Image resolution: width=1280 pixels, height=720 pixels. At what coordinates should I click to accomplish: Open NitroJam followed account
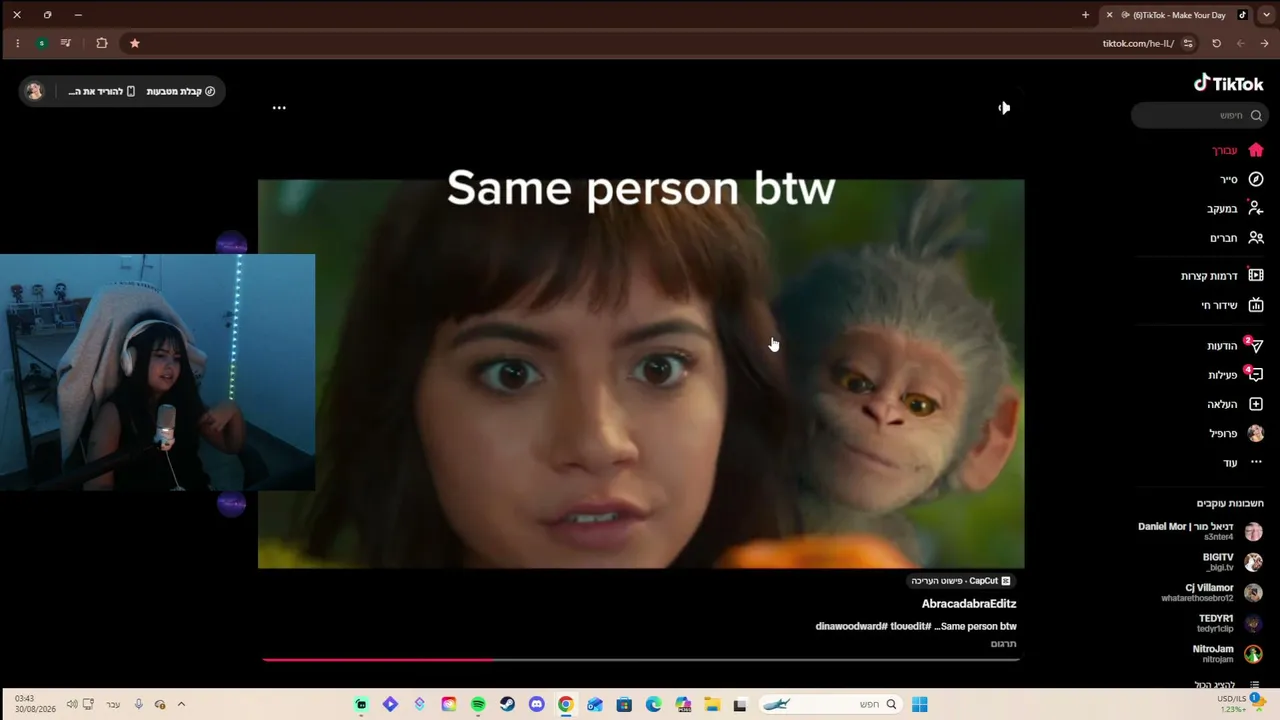coord(1227,653)
